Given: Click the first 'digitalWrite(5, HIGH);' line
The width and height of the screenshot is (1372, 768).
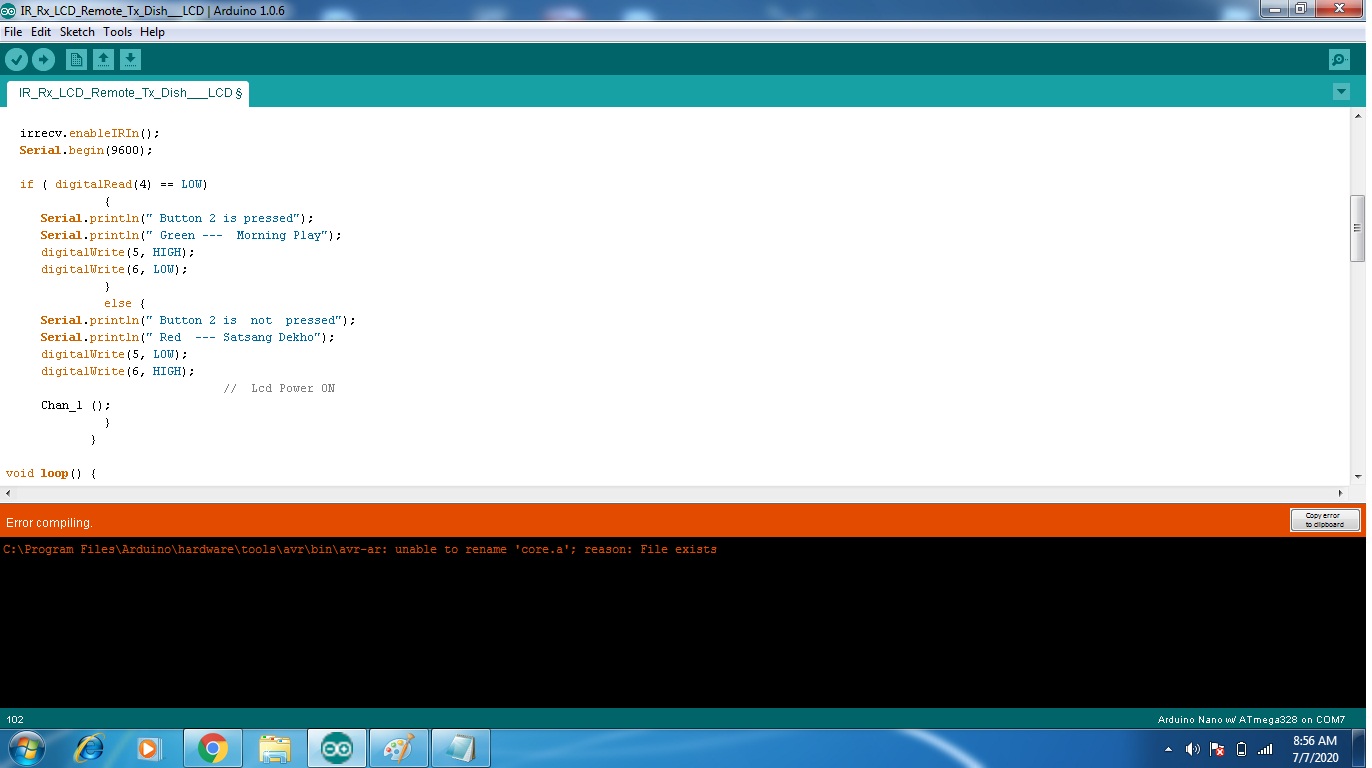Looking at the screenshot, I should click(x=118, y=252).
